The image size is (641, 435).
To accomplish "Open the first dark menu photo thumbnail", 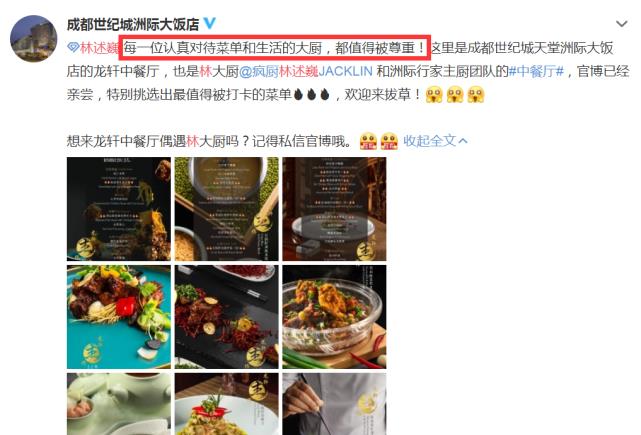I will click(x=119, y=209).
